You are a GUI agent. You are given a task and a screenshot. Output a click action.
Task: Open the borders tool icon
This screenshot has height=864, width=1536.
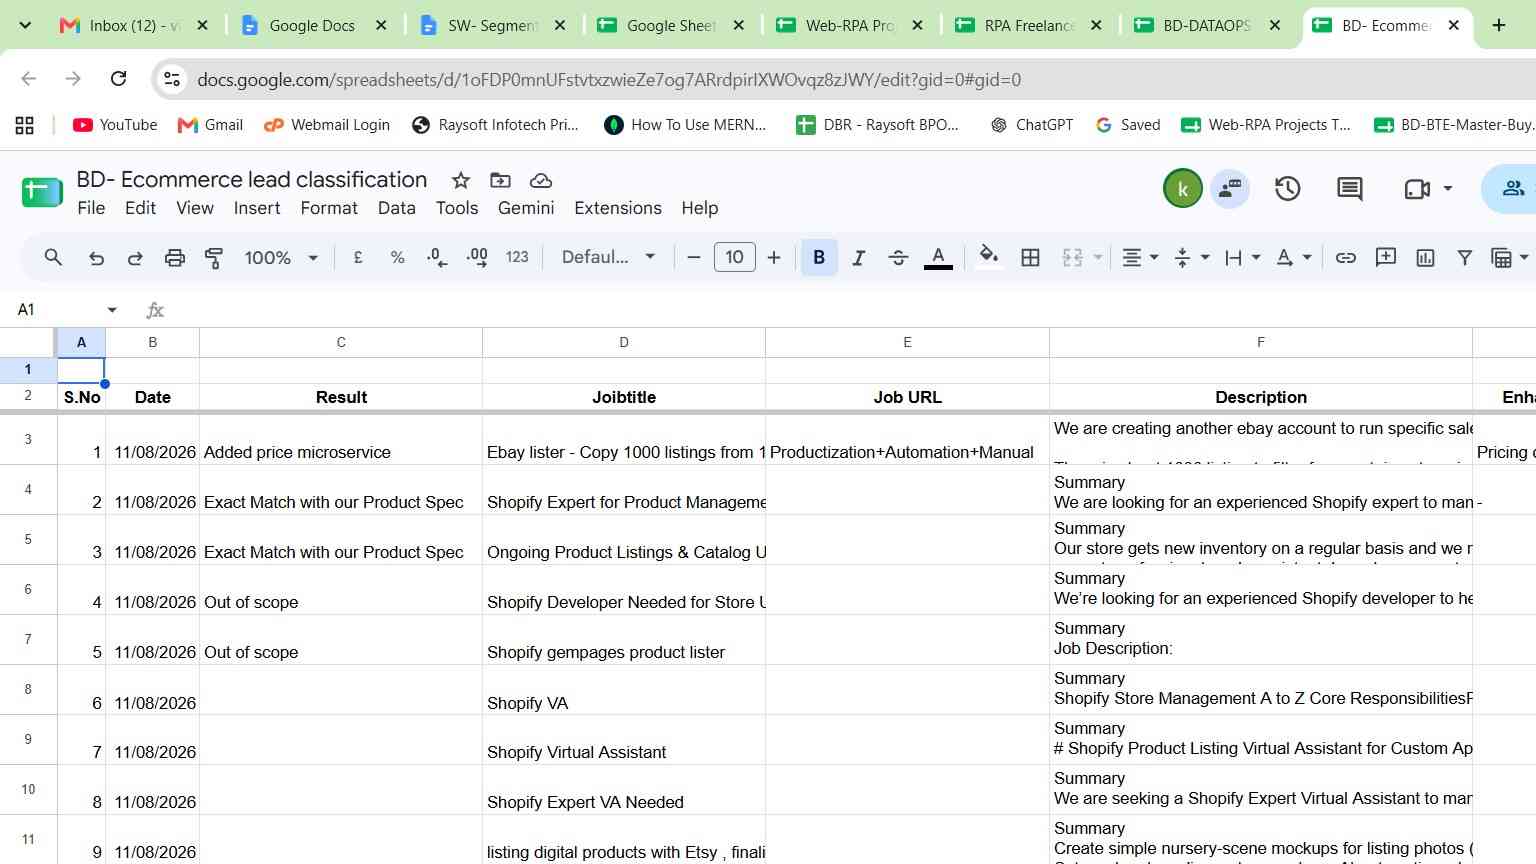point(1030,258)
